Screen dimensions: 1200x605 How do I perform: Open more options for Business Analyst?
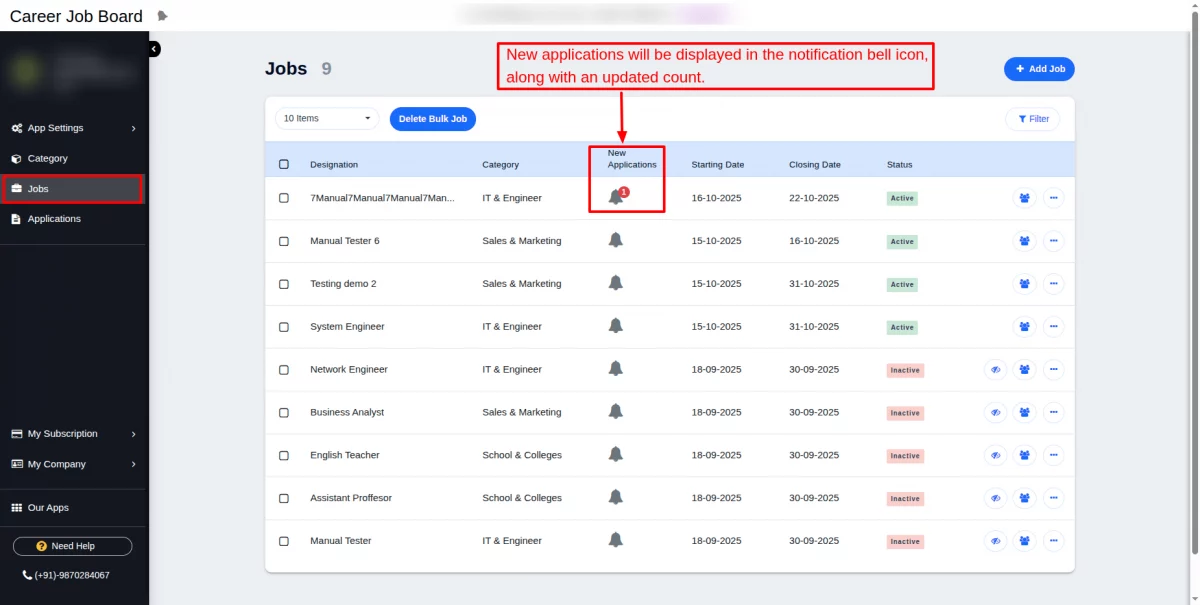(1054, 413)
